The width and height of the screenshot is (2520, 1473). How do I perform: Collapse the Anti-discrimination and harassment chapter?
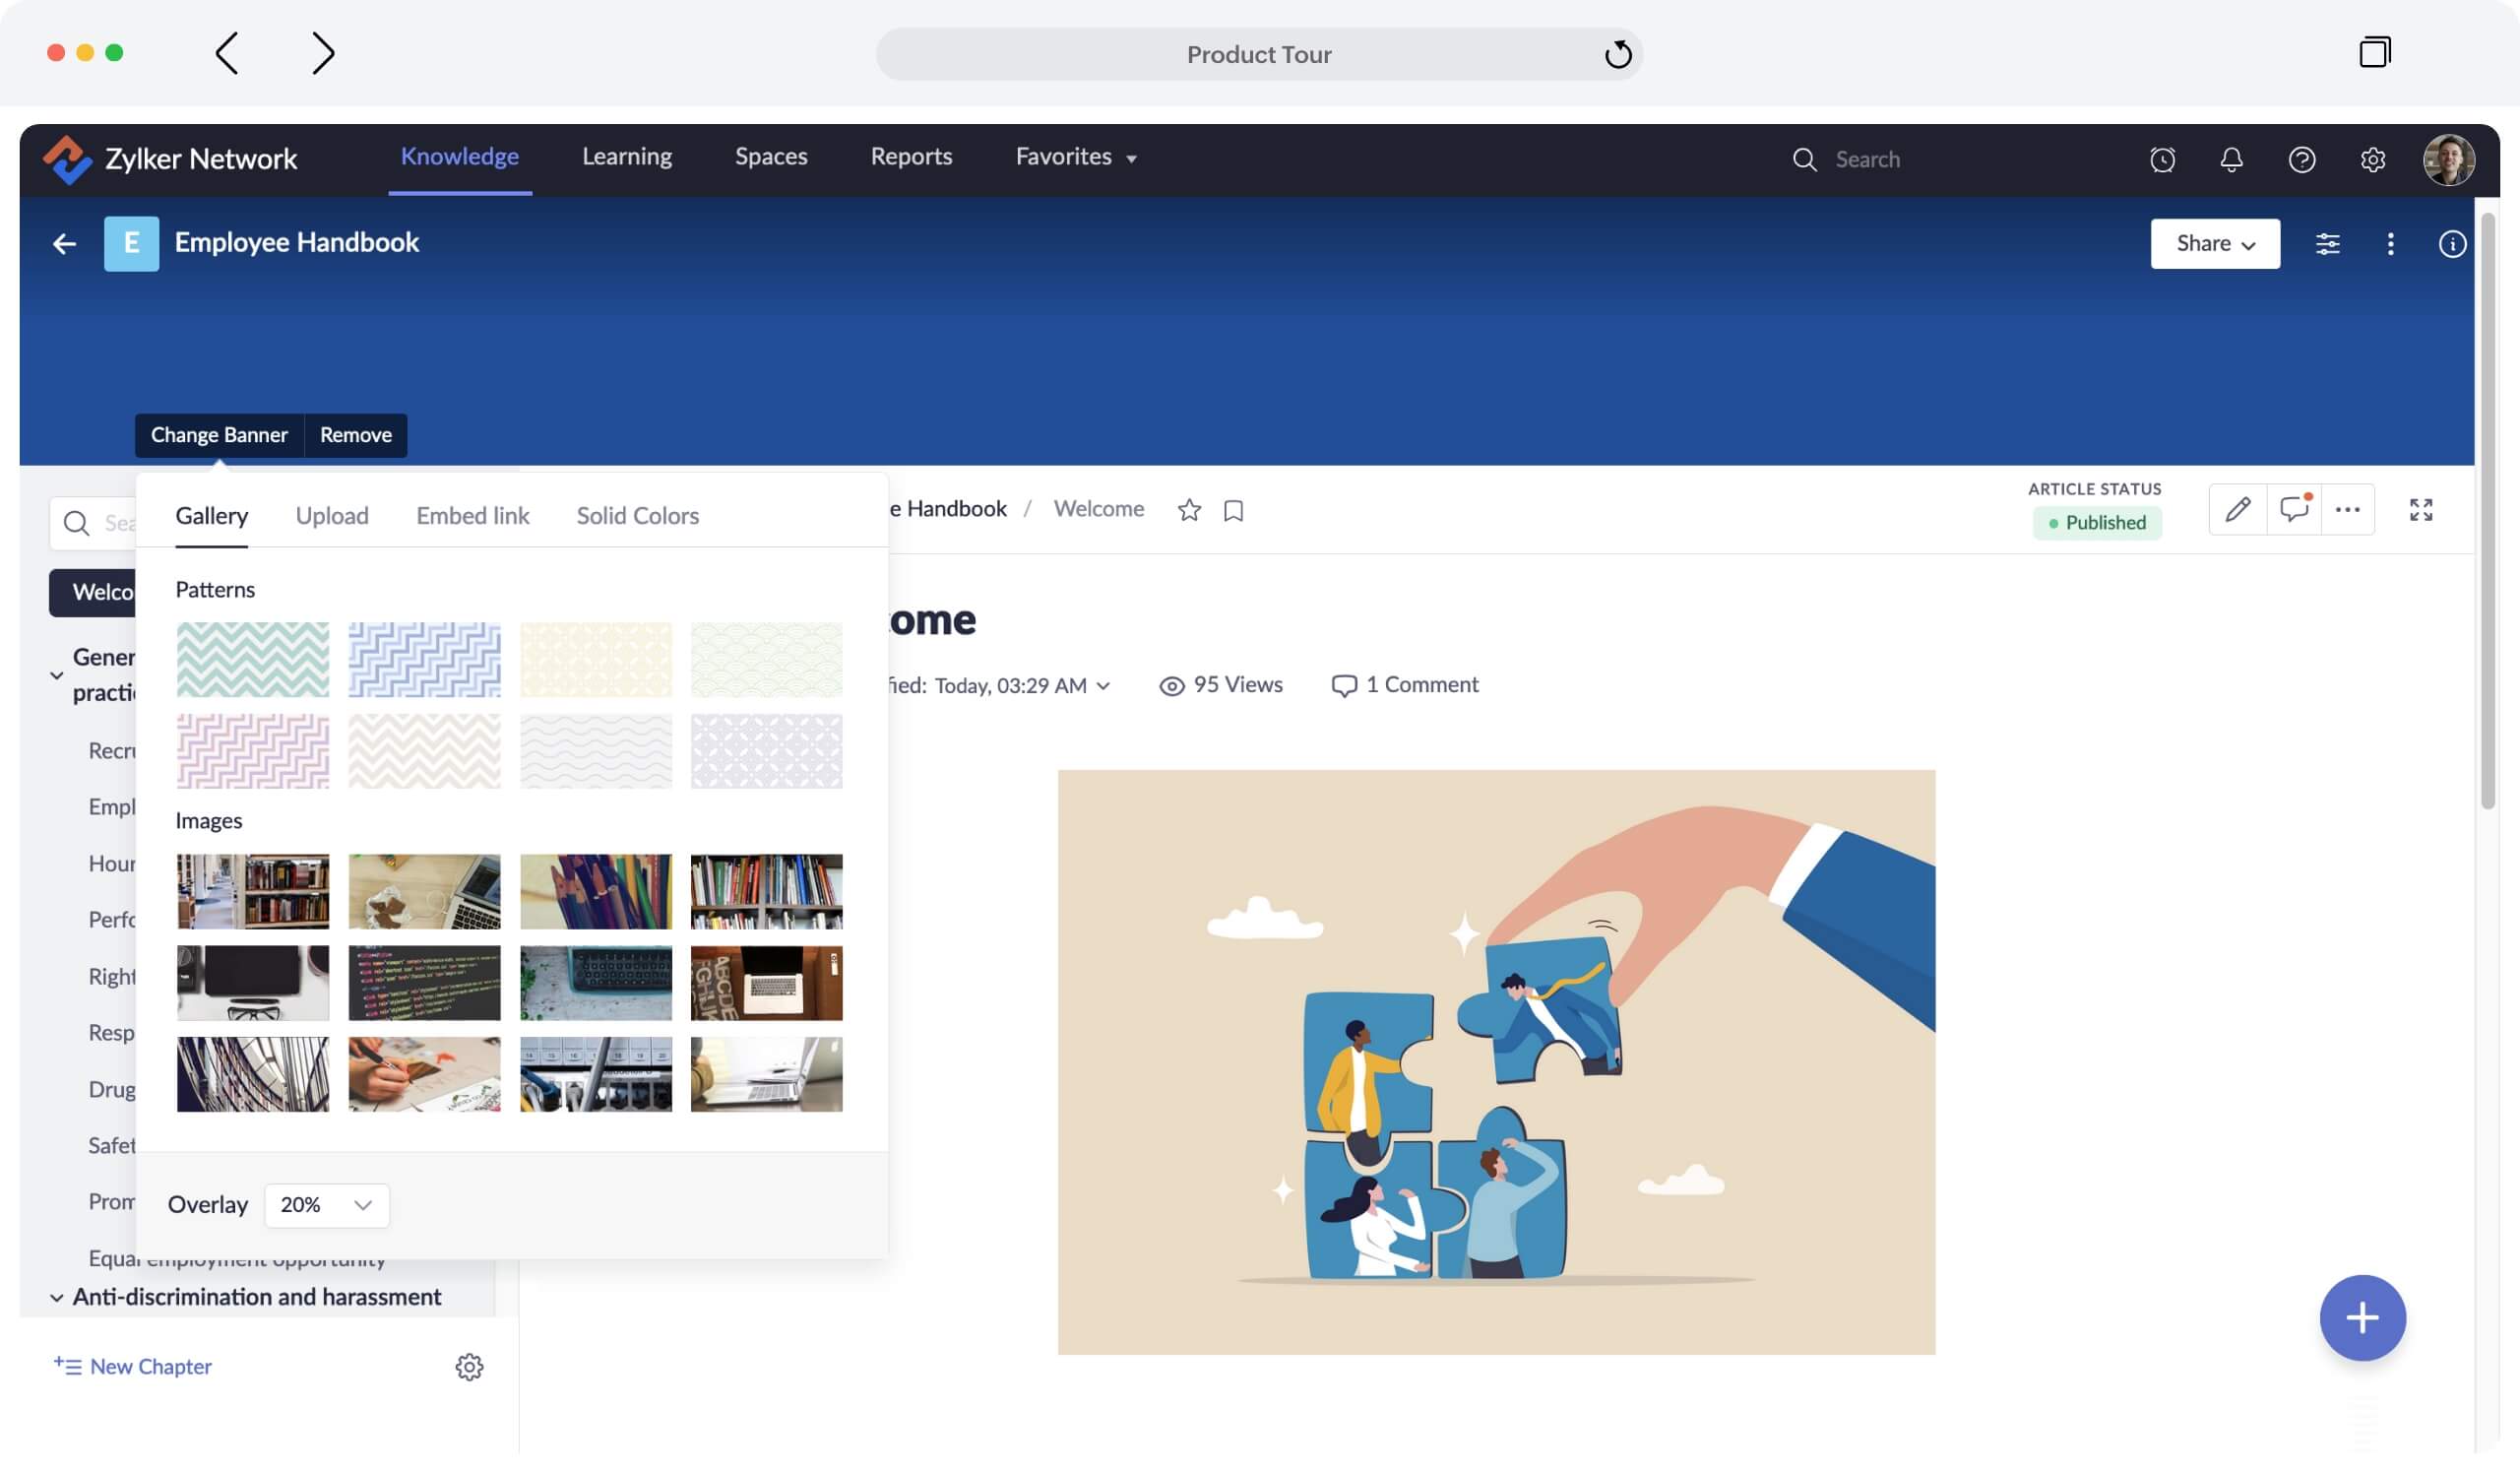[x=57, y=1298]
